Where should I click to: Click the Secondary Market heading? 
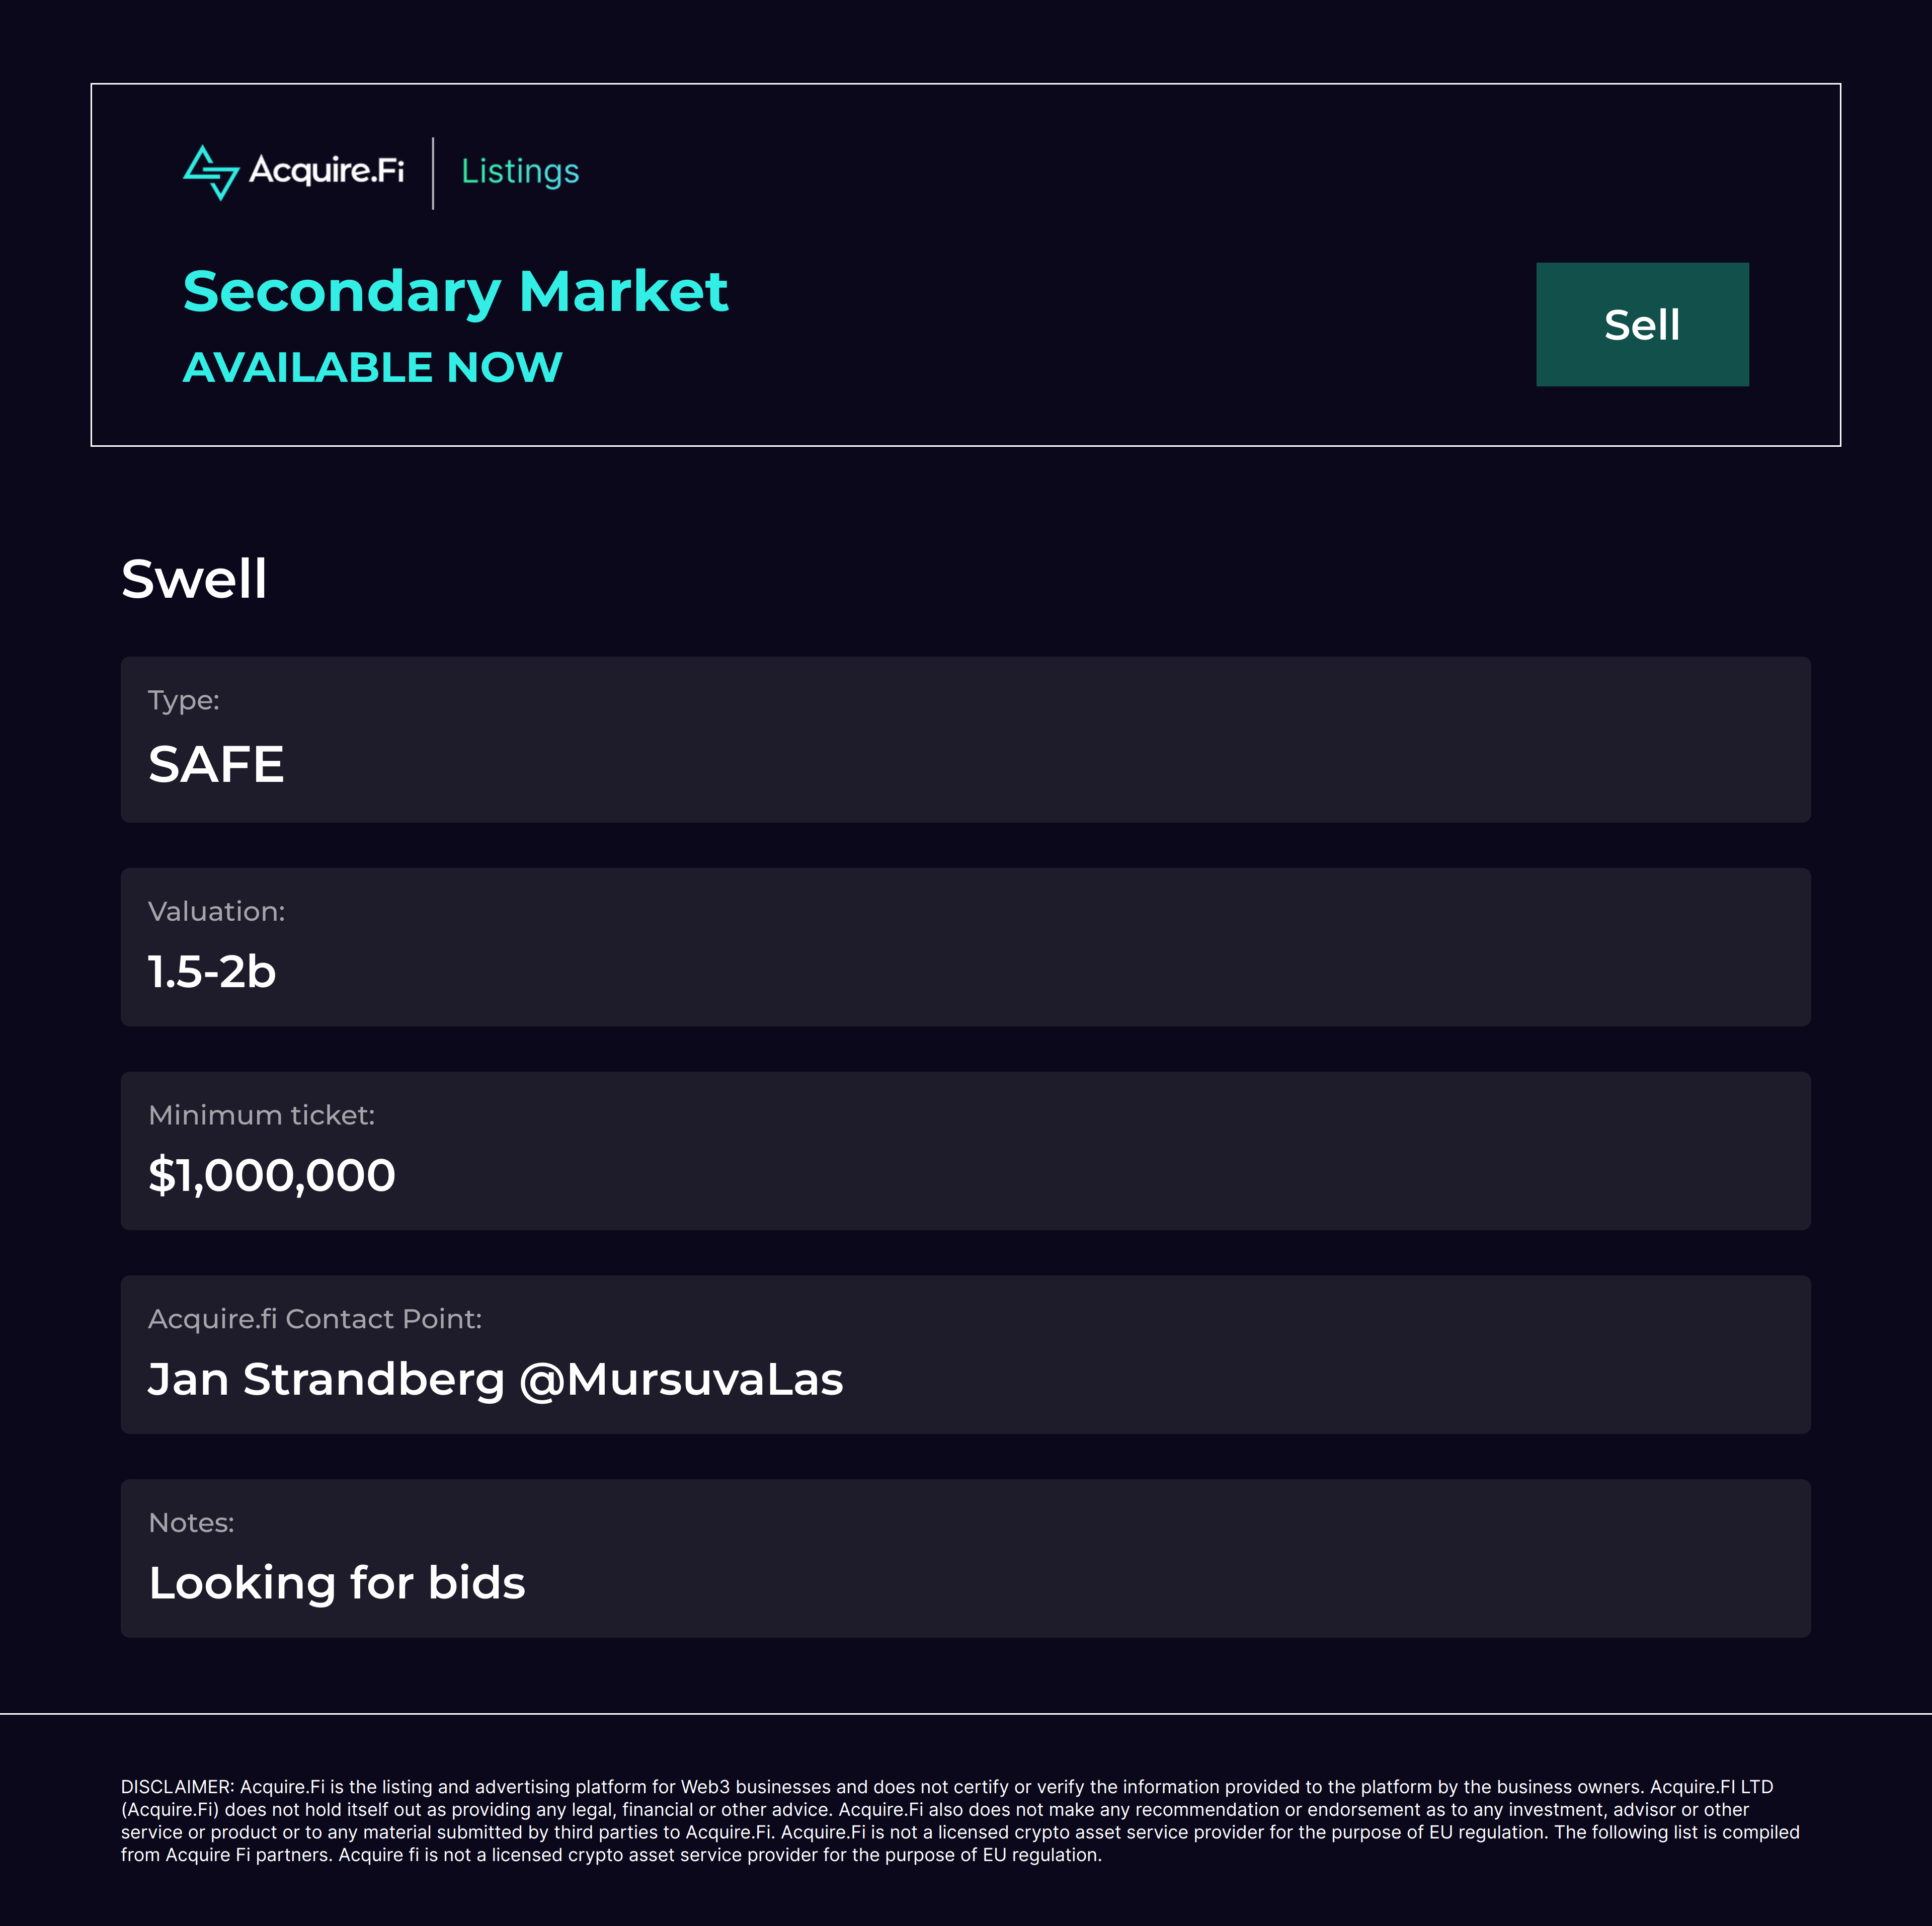pyautogui.click(x=455, y=292)
